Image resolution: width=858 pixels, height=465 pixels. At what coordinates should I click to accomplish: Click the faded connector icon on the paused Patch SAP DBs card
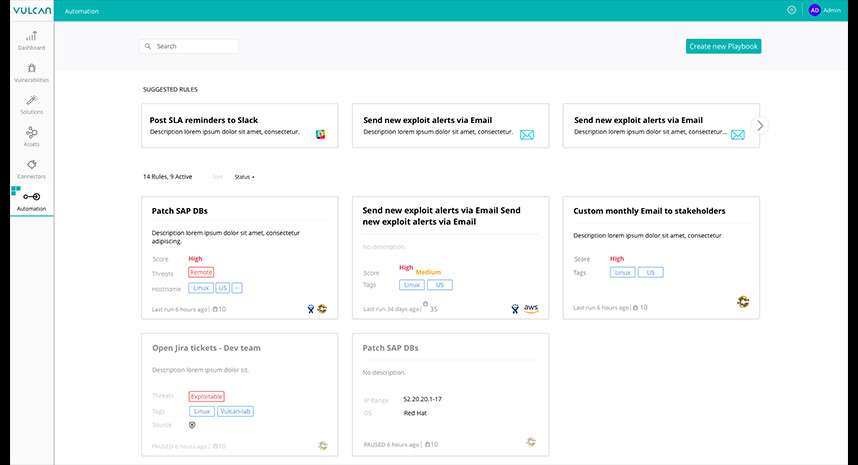pyautogui.click(x=531, y=442)
